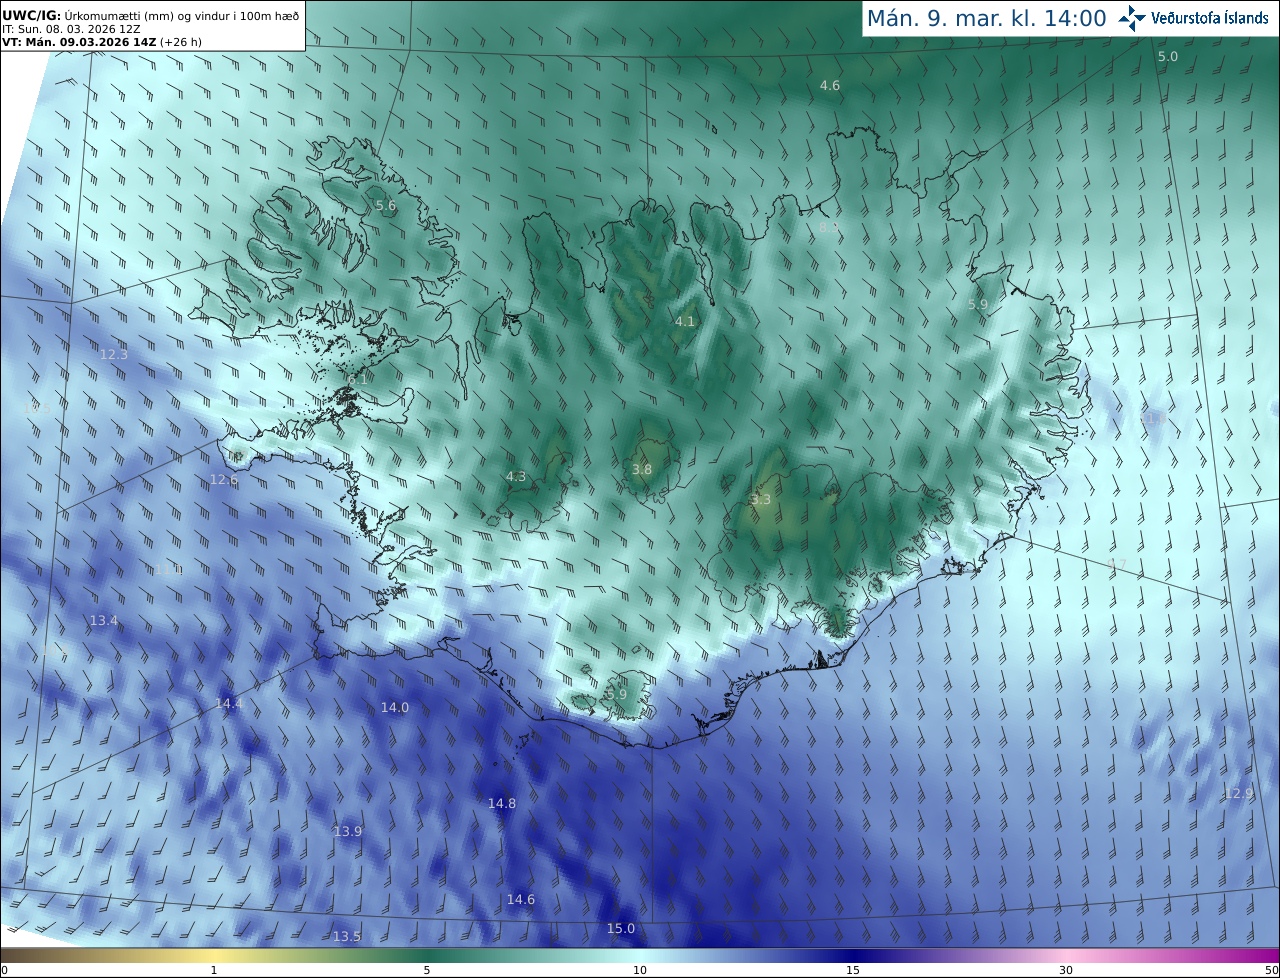This screenshot has width=1280, height=978.
Task: Click the 3.3 value label on the map
Action: [761, 500]
